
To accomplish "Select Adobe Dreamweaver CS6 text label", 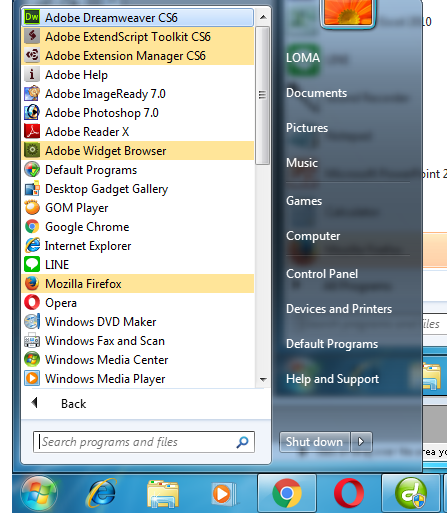I will (111, 17).
